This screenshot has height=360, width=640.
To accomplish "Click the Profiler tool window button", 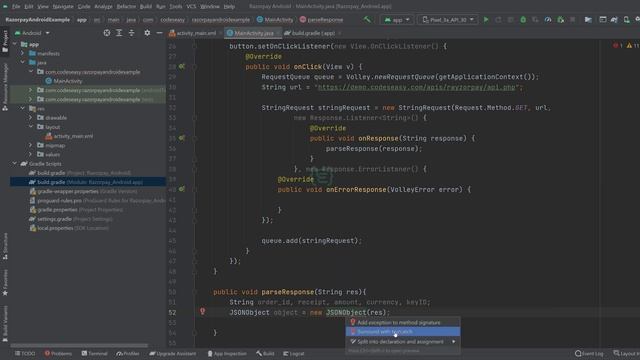I will (128, 353).
